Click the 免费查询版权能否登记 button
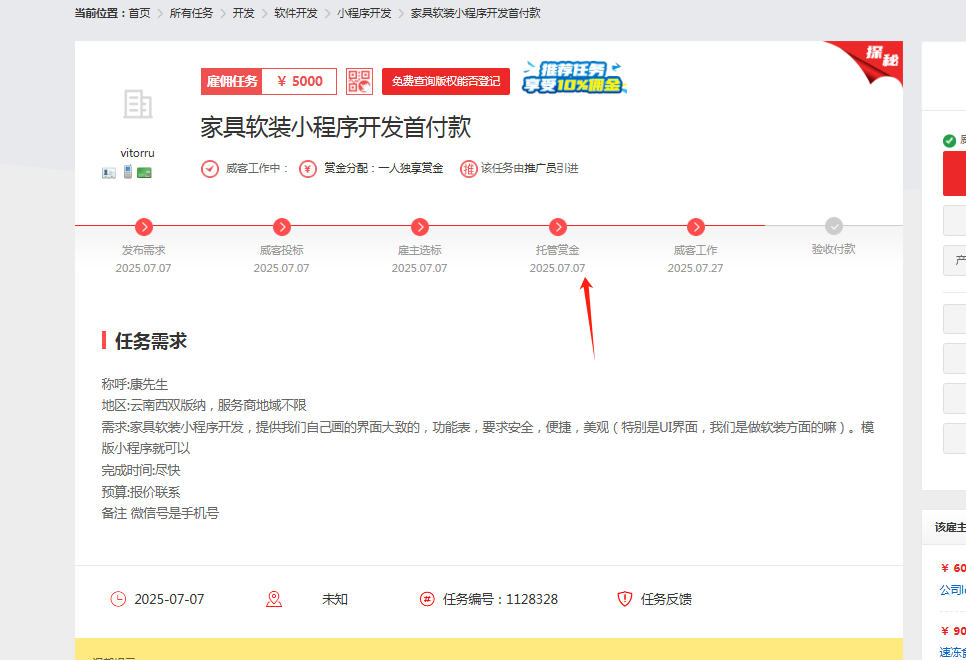Image resolution: width=966 pixels, height=660 pixels. tap(445, 81)
